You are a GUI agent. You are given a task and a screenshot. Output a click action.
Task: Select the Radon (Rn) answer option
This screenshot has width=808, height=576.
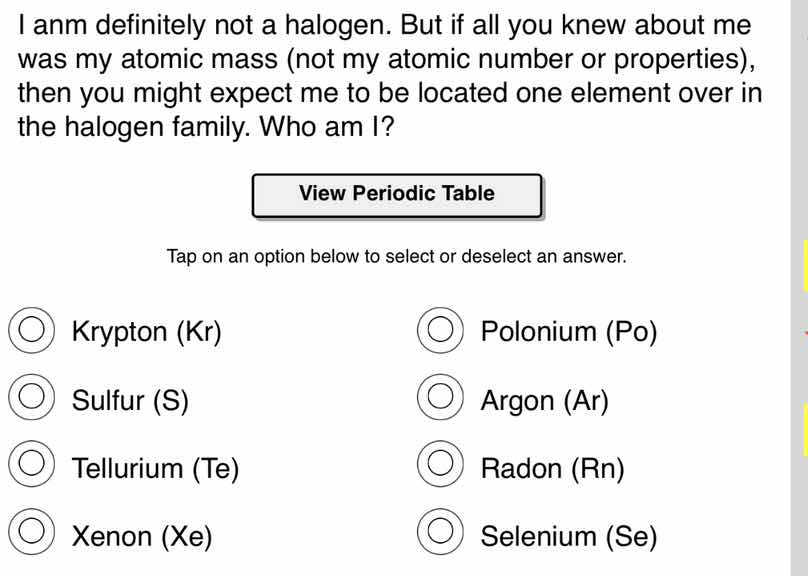[440, 466]
